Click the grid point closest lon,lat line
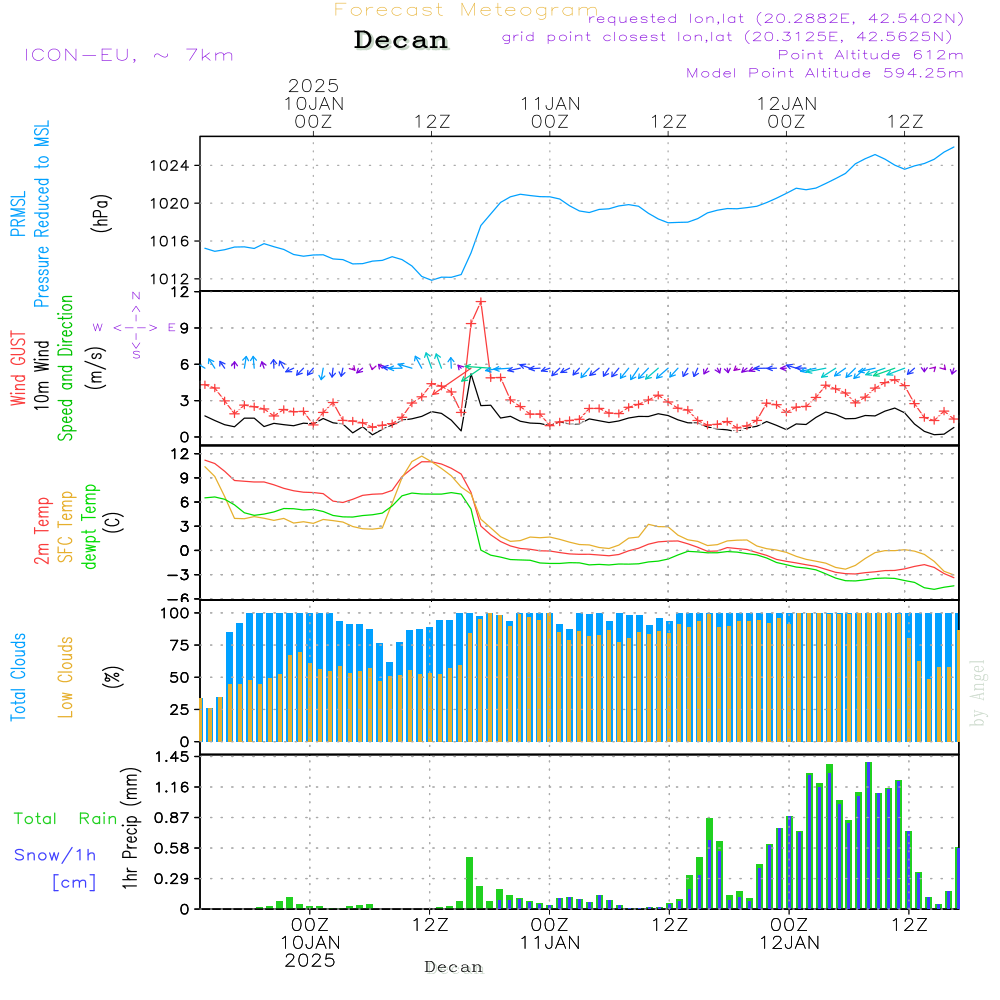The image size is (1000, 1000). tap(727, 37)
